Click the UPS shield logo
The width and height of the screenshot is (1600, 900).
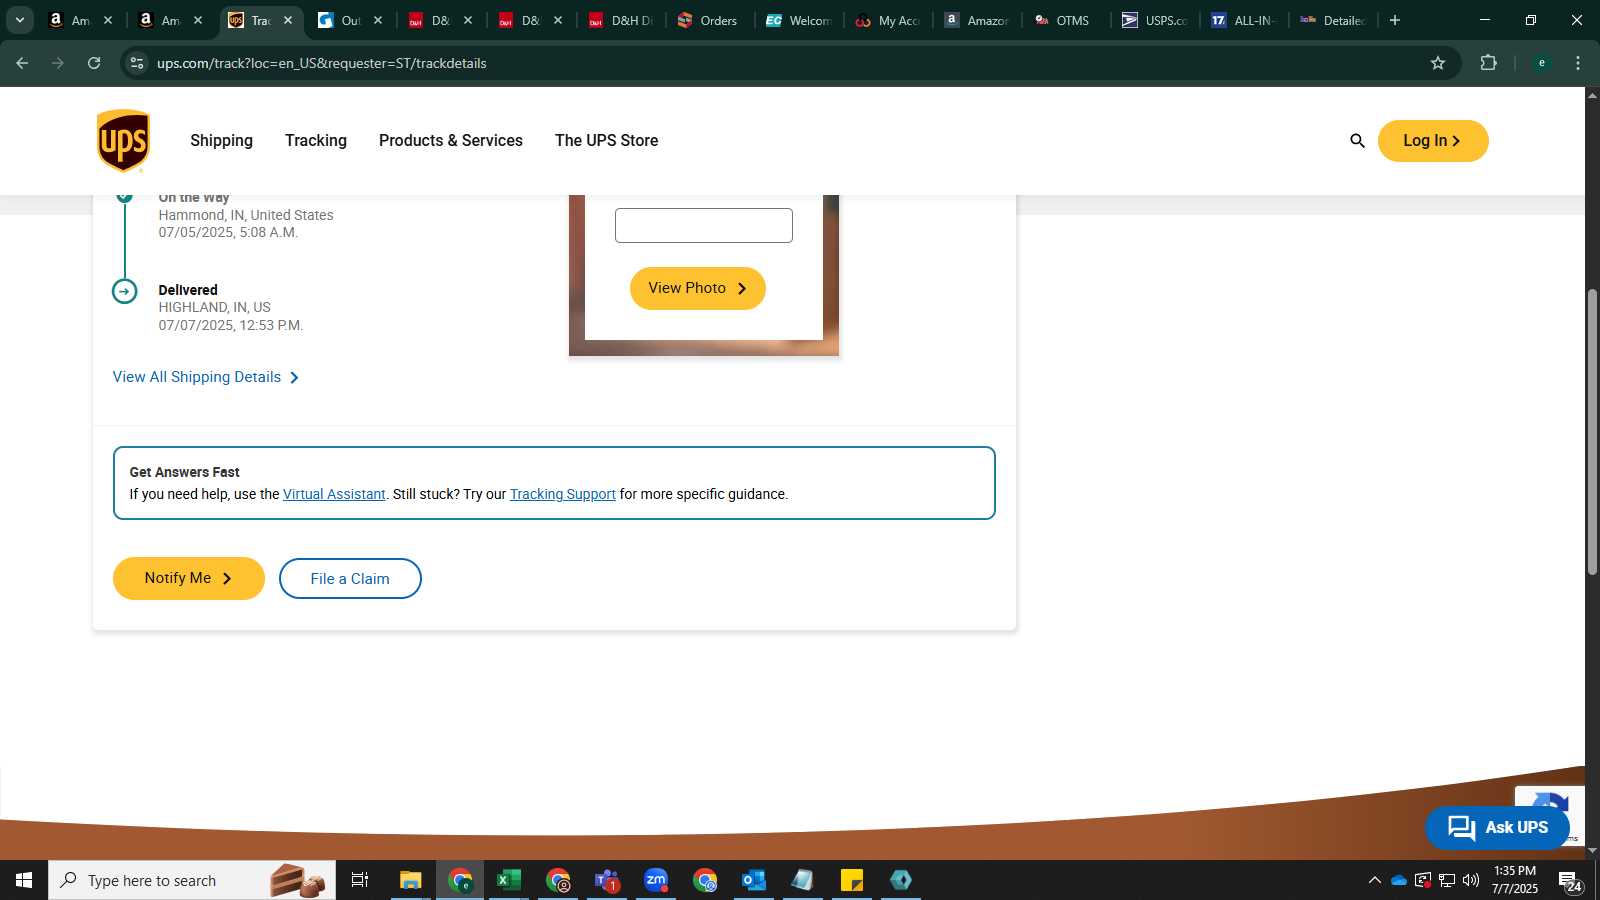(x=123, y=141)
